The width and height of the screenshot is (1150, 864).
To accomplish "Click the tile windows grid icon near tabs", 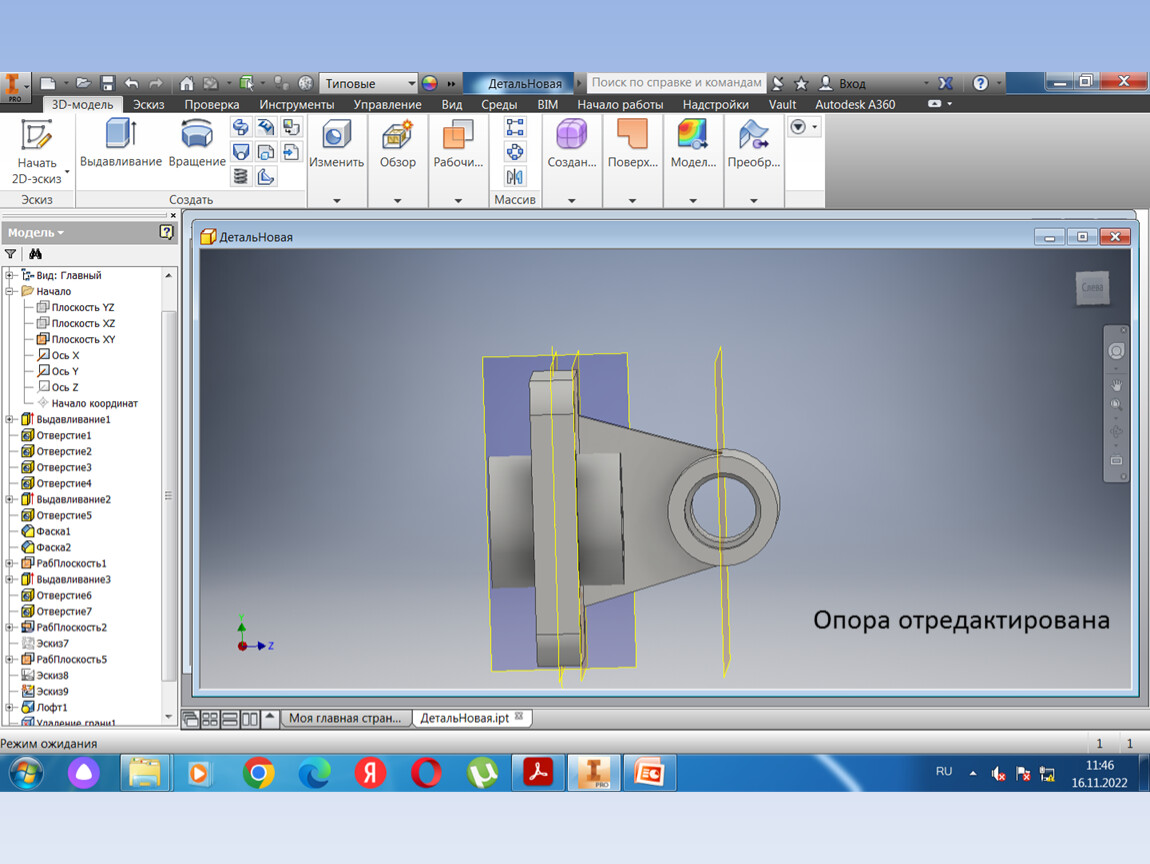I will coord(210,719).
